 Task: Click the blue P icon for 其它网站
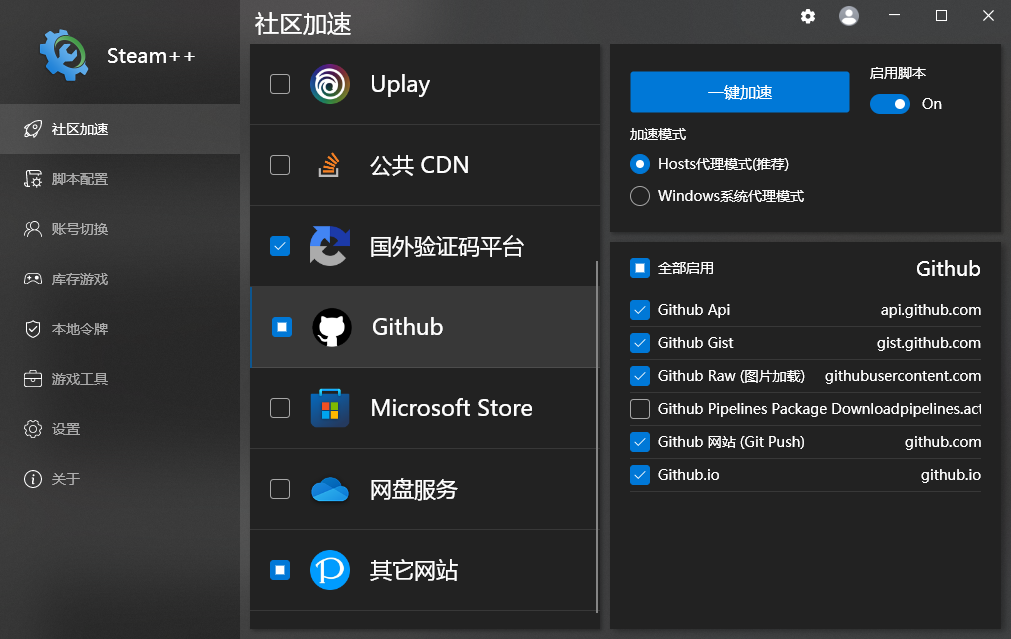[330, 570]
